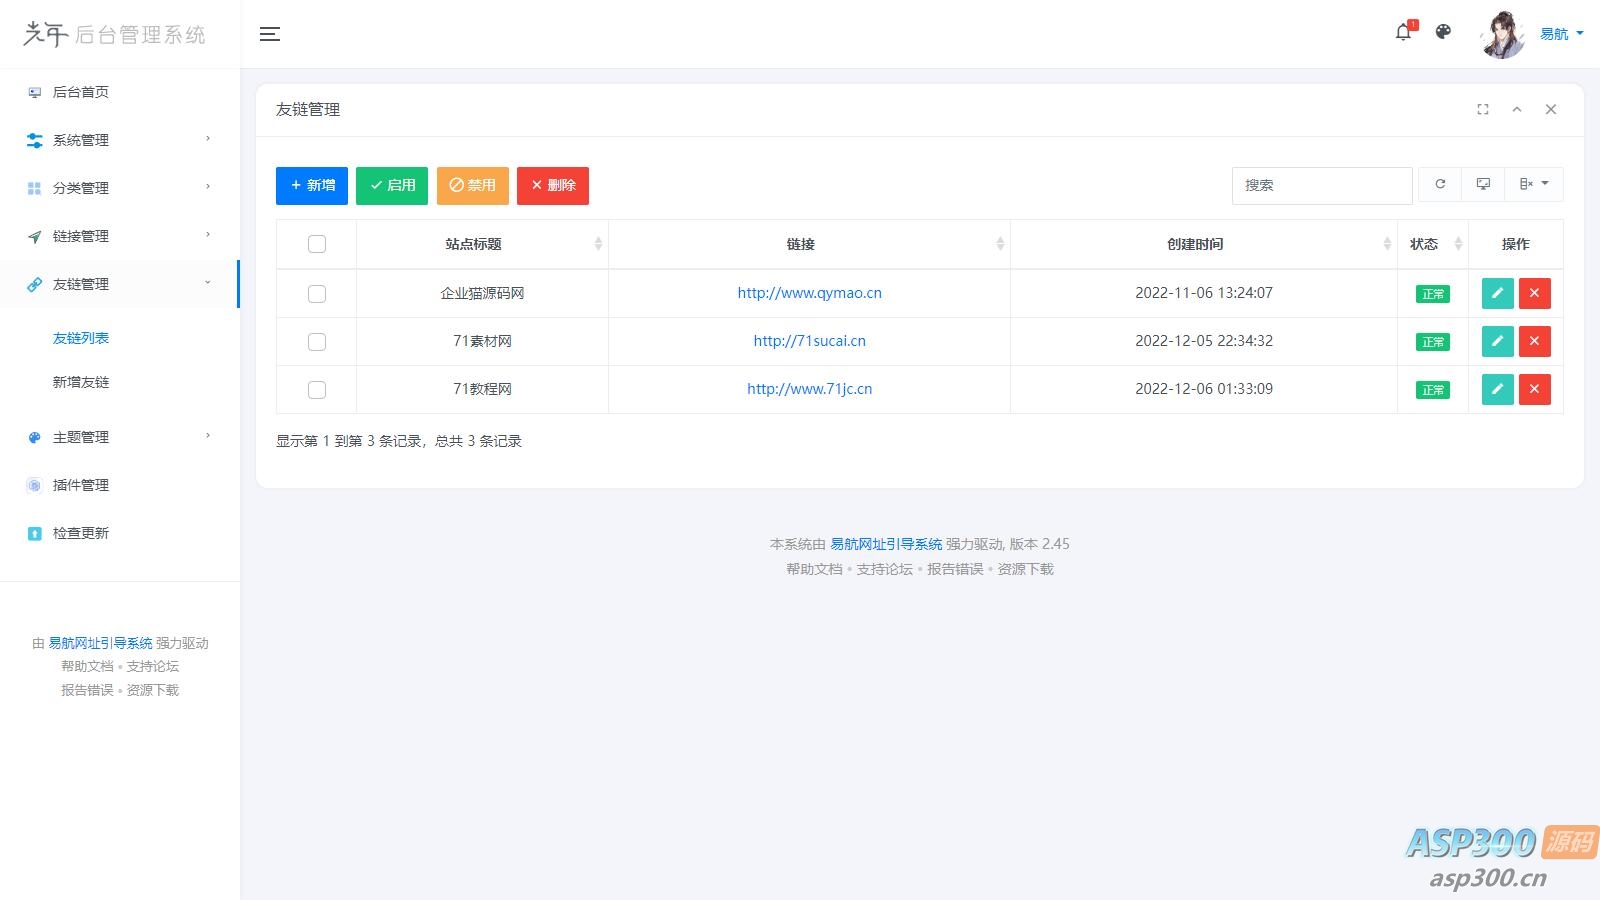
Task: Collapse the 友链管理 card with chevron
Action: point(1517,110)
